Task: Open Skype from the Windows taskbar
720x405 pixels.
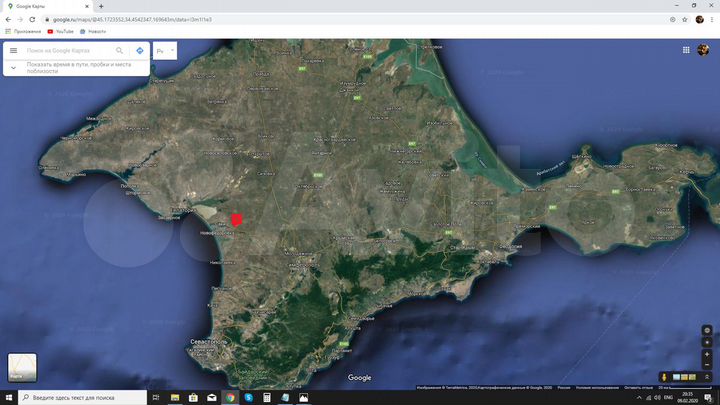Action: point(248,398)
